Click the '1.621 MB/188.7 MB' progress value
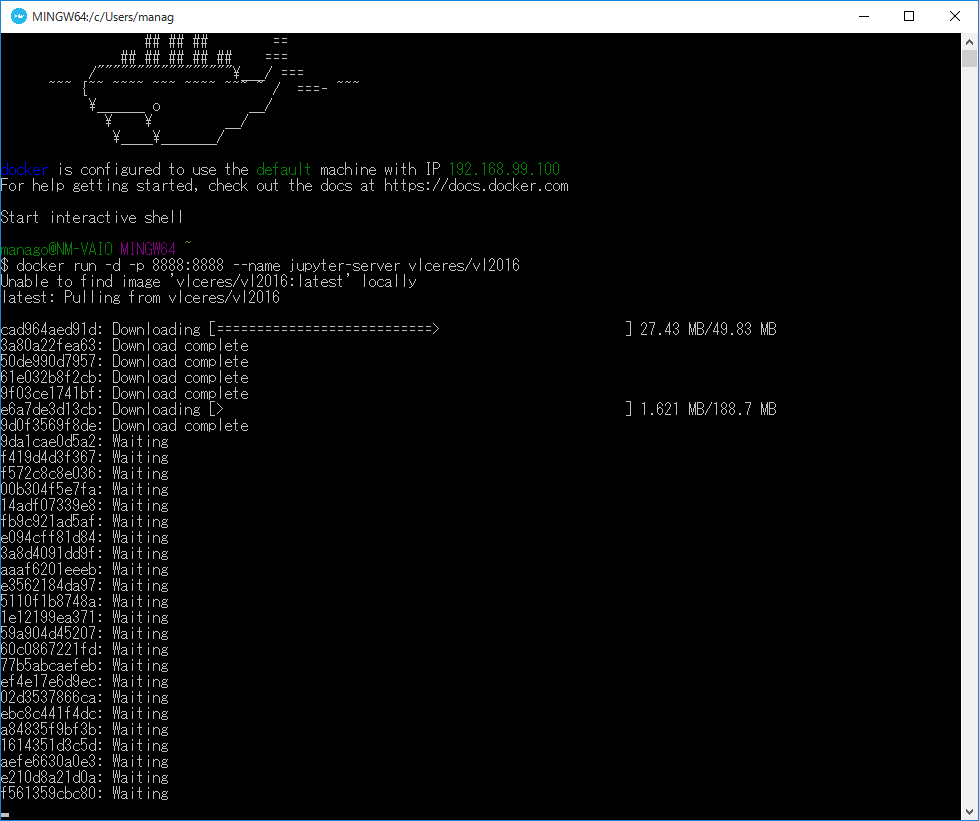This screenshot has height=821, width=979. point(708,409)
